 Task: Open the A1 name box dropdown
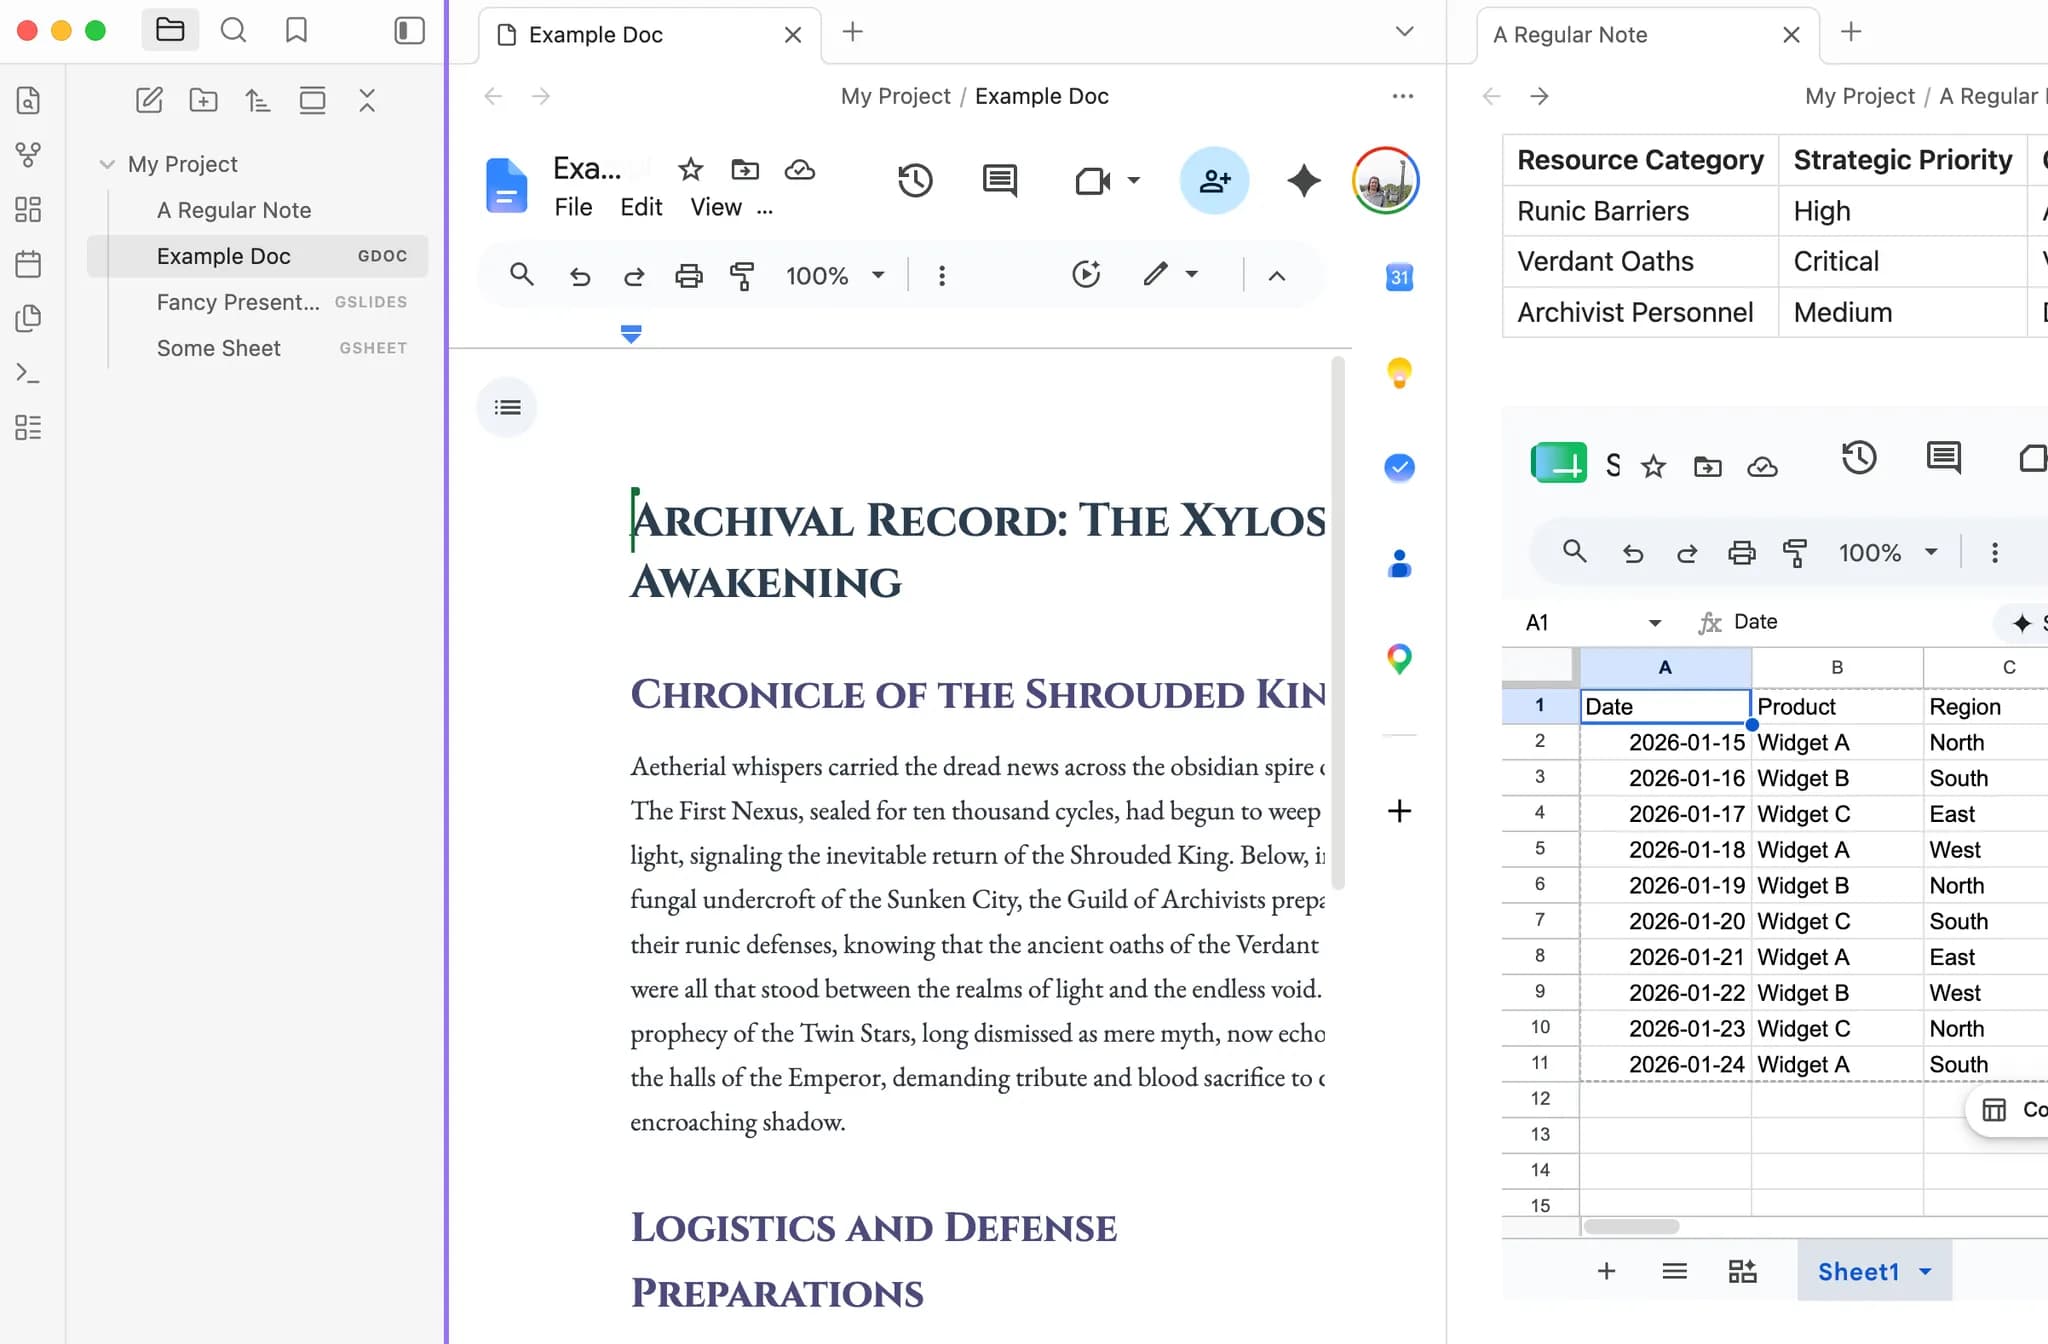tap(1654, 623)
